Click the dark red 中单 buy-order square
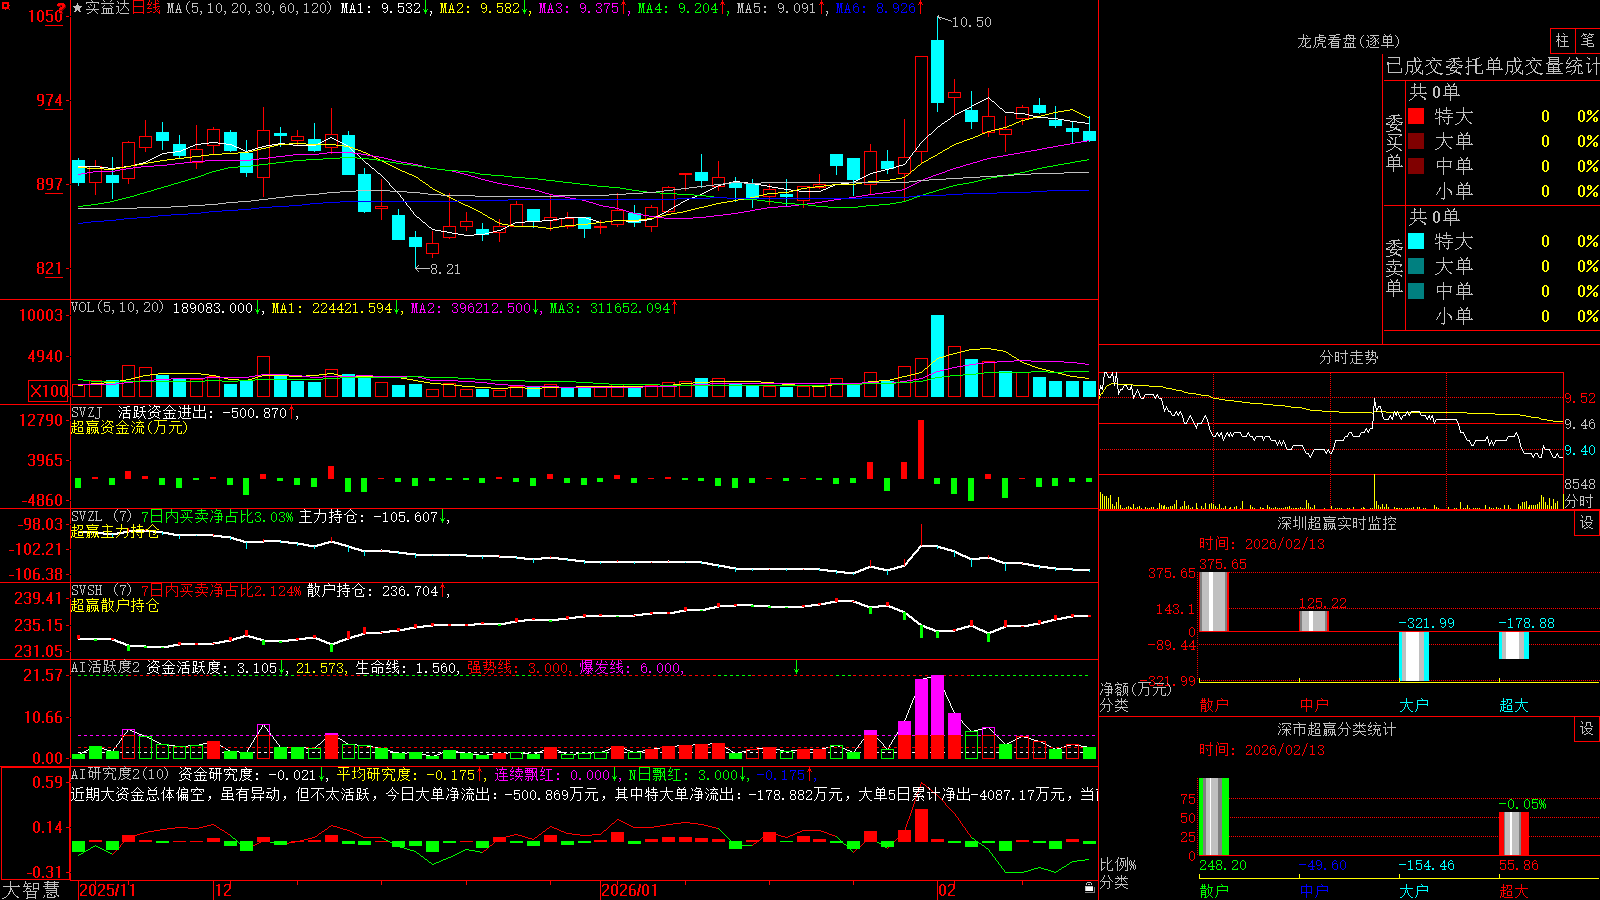The image size is (1600, 900). 1416,166
